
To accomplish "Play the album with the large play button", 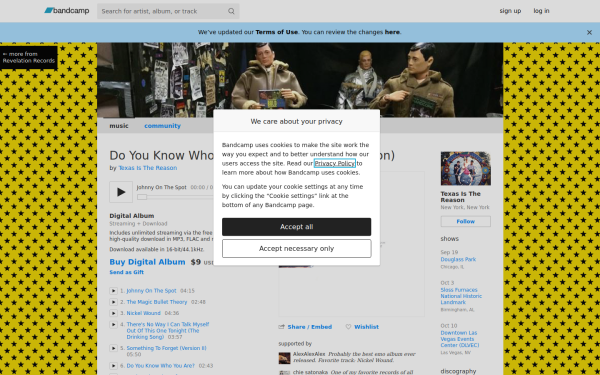I will (x=121, y=192).
